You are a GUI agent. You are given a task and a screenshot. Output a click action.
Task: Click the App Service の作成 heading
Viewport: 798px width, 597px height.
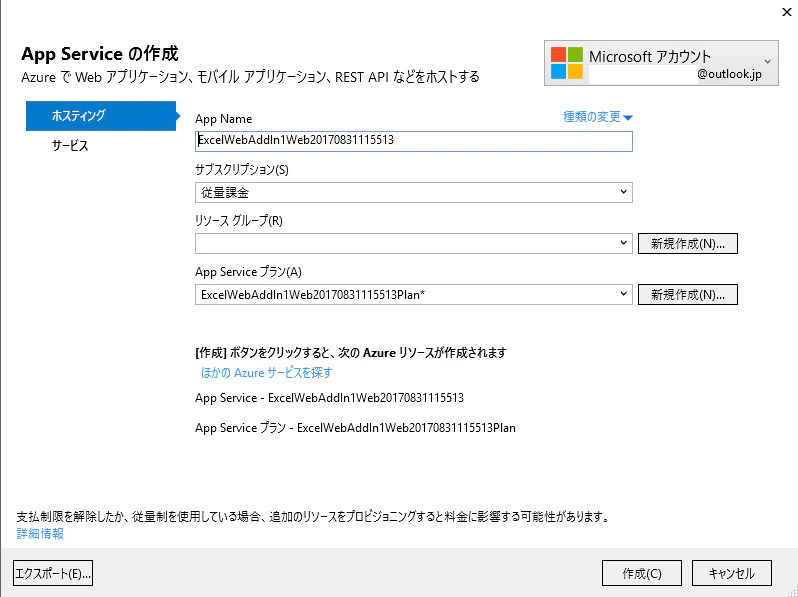(x=100, y=53)
